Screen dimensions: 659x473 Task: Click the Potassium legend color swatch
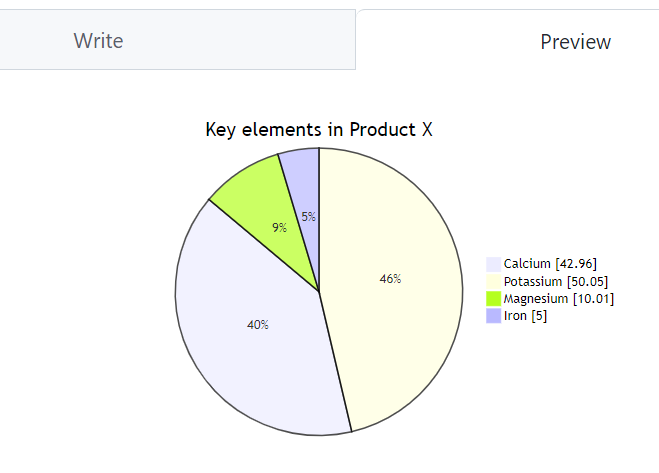click(x=493, y=281)
